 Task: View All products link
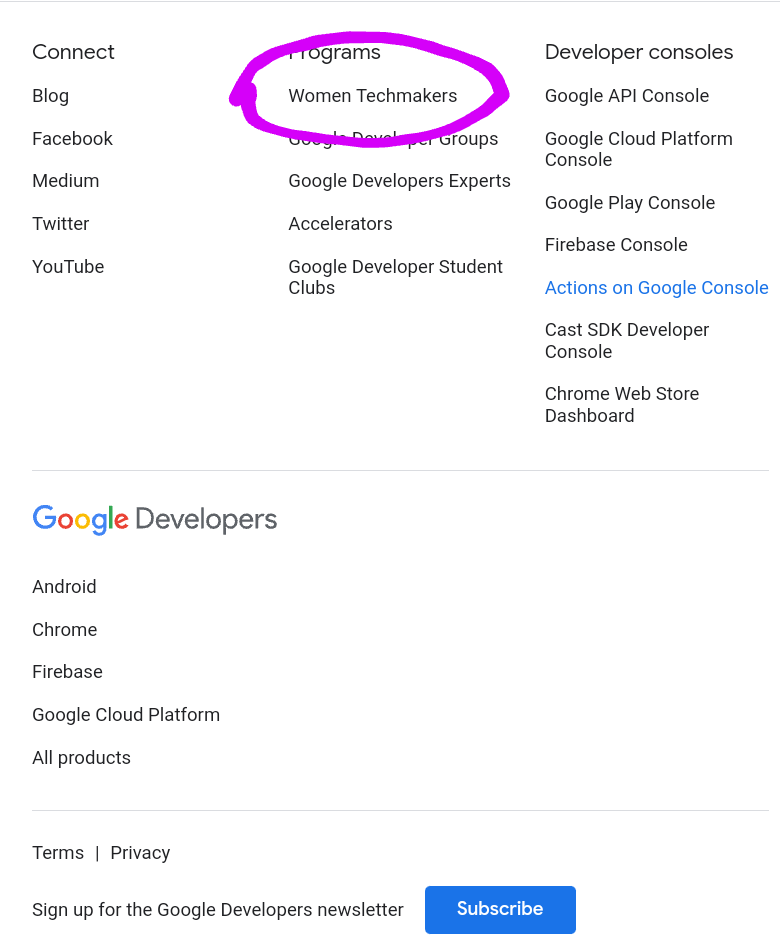(x=81, y=757)
